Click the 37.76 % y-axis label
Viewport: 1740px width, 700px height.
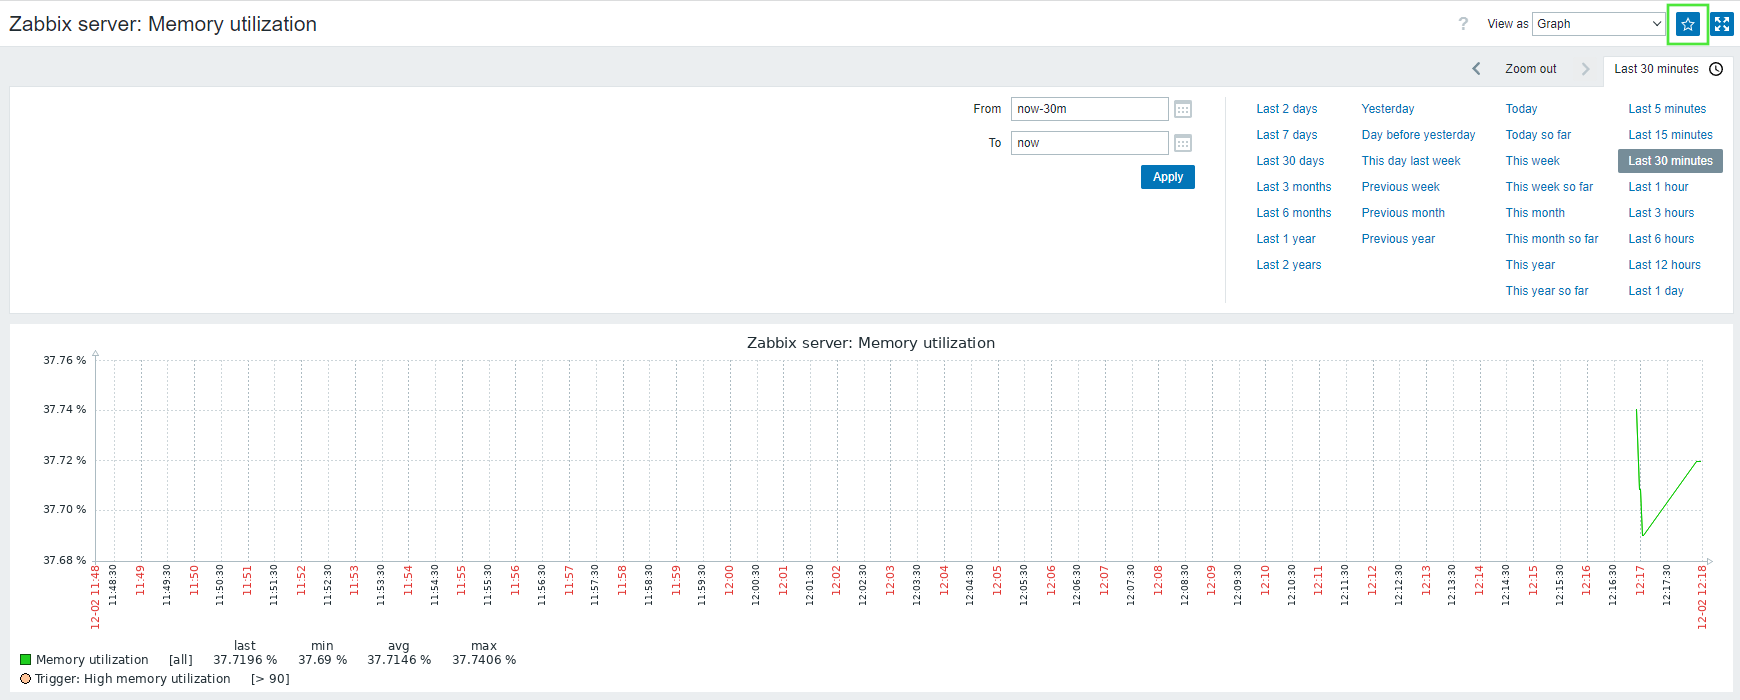click(65, 361)
